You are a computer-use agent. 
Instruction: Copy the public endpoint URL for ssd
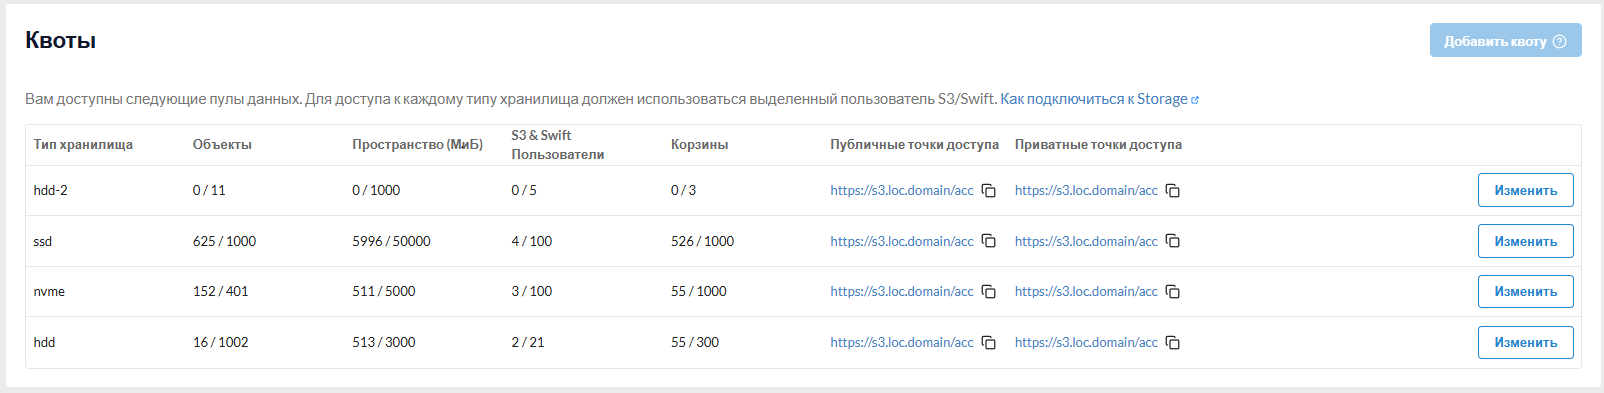tap(988, 241)
